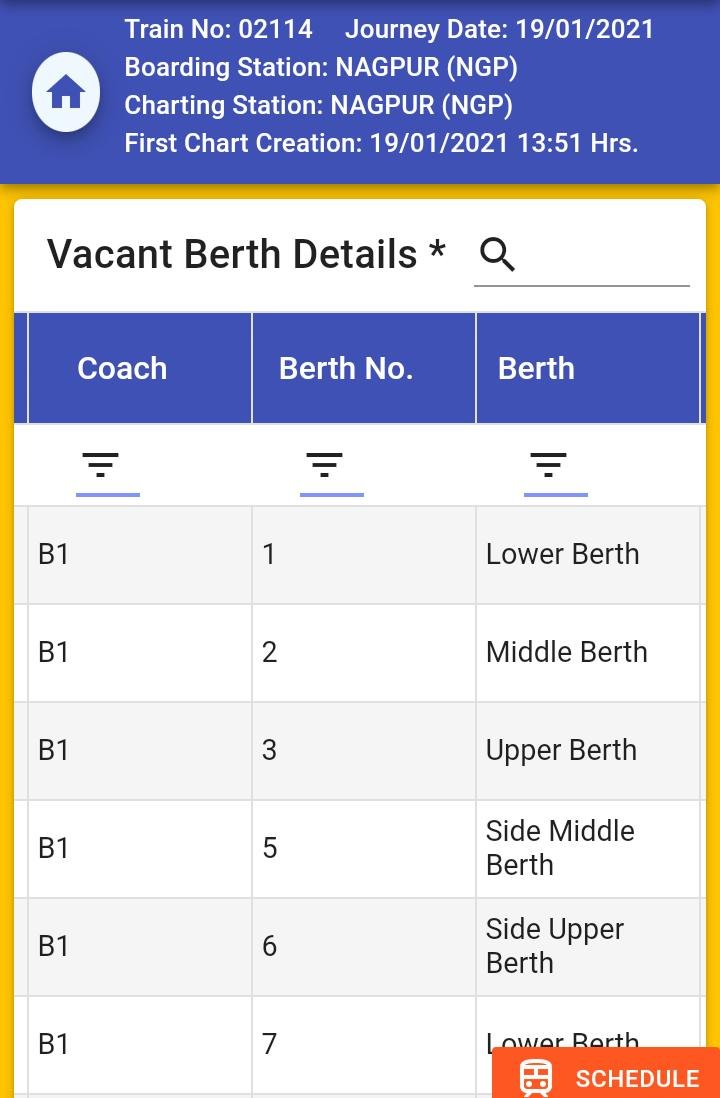Open the Berth No. column filter icon
Image resolution: width=720 pixels, height=1098 pixels.
(x=324, y=465)
